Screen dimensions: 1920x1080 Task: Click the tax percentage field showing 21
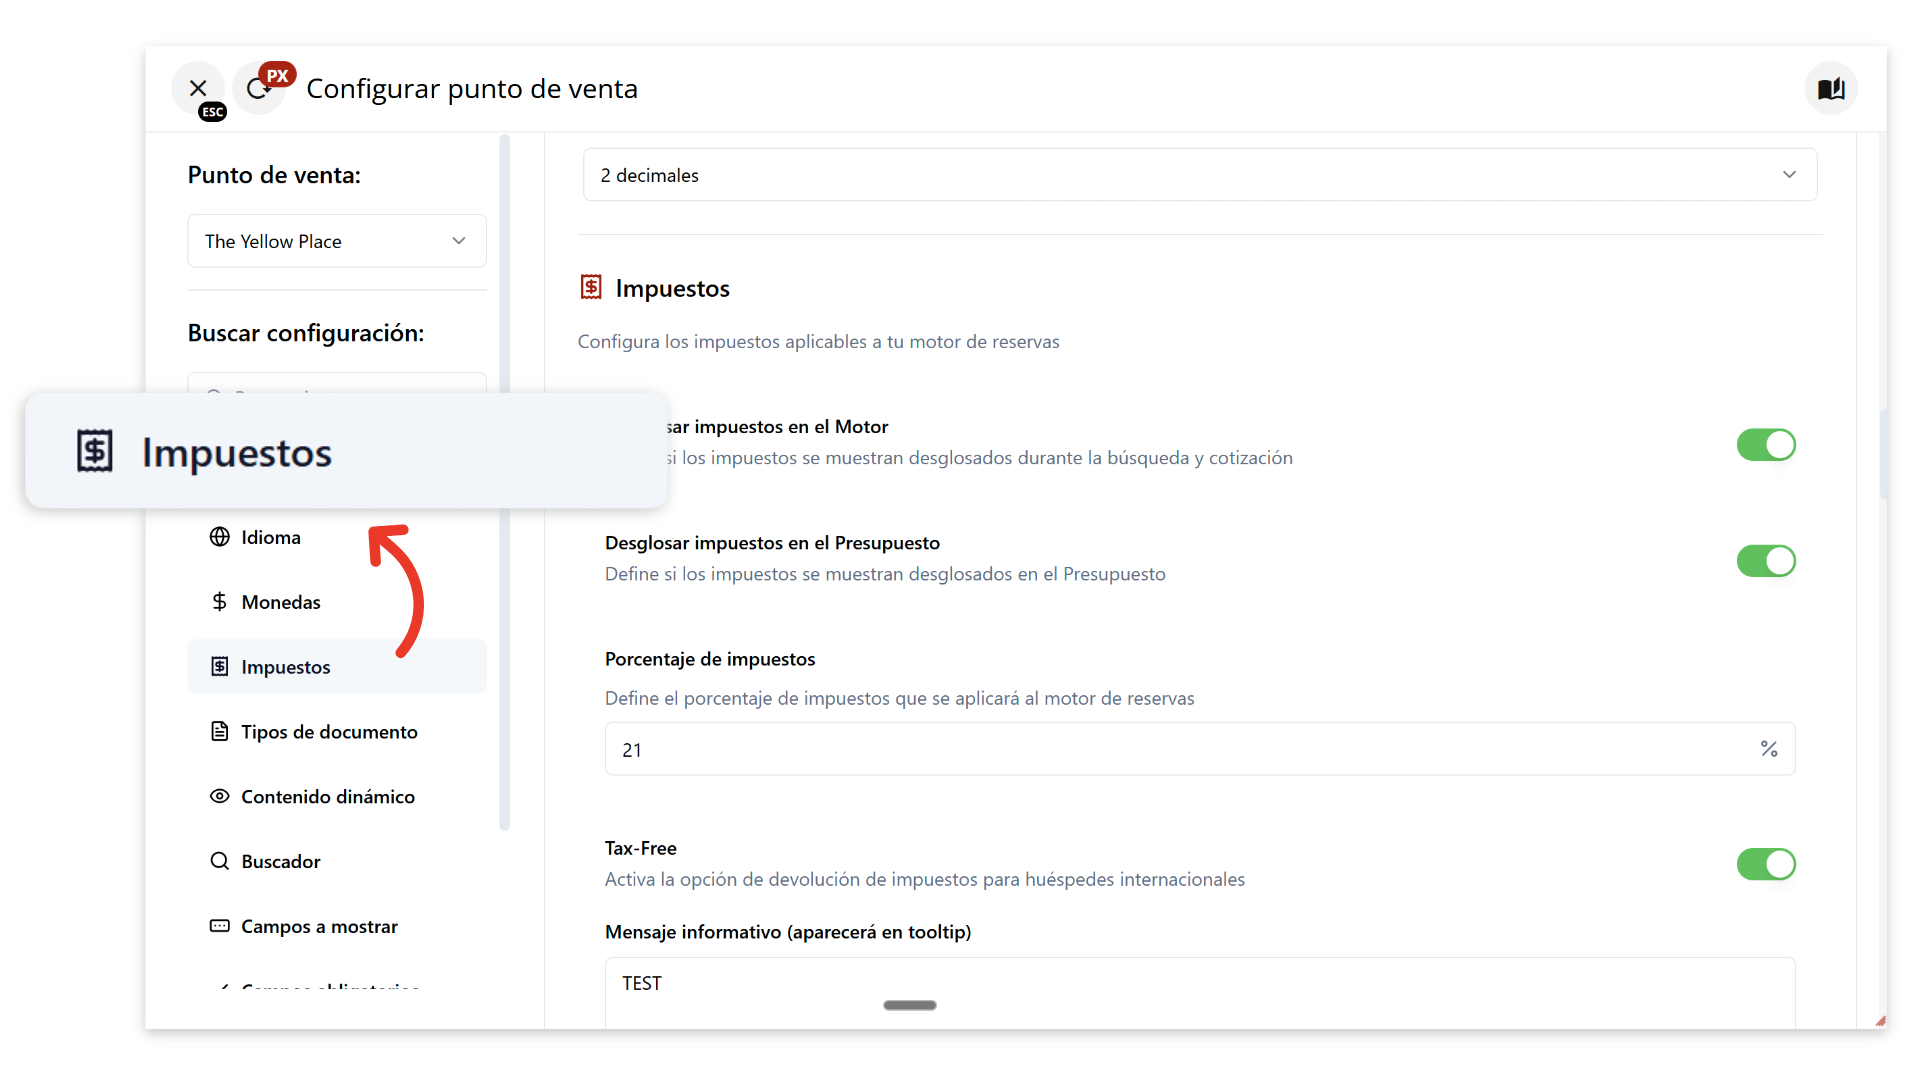tap(1180, 750)
